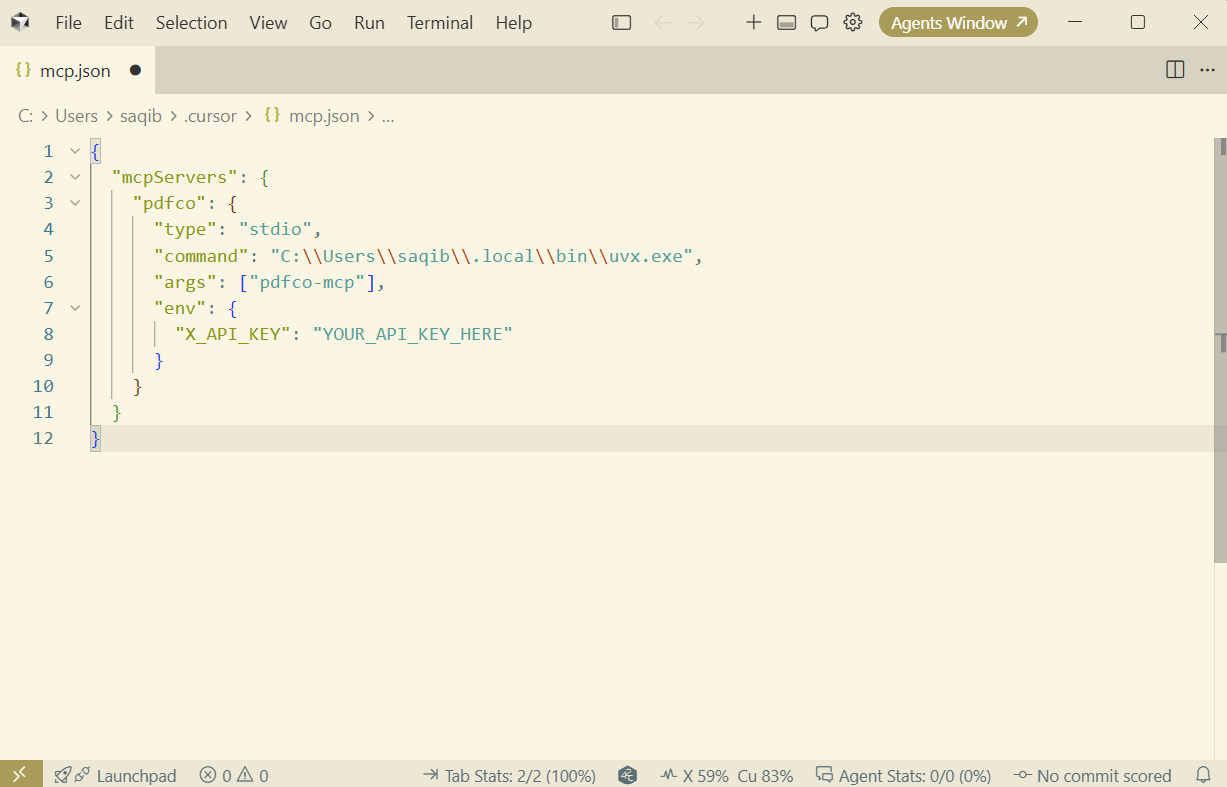Open the Help menu
The image size is (1227, 787).
[514, 22]
